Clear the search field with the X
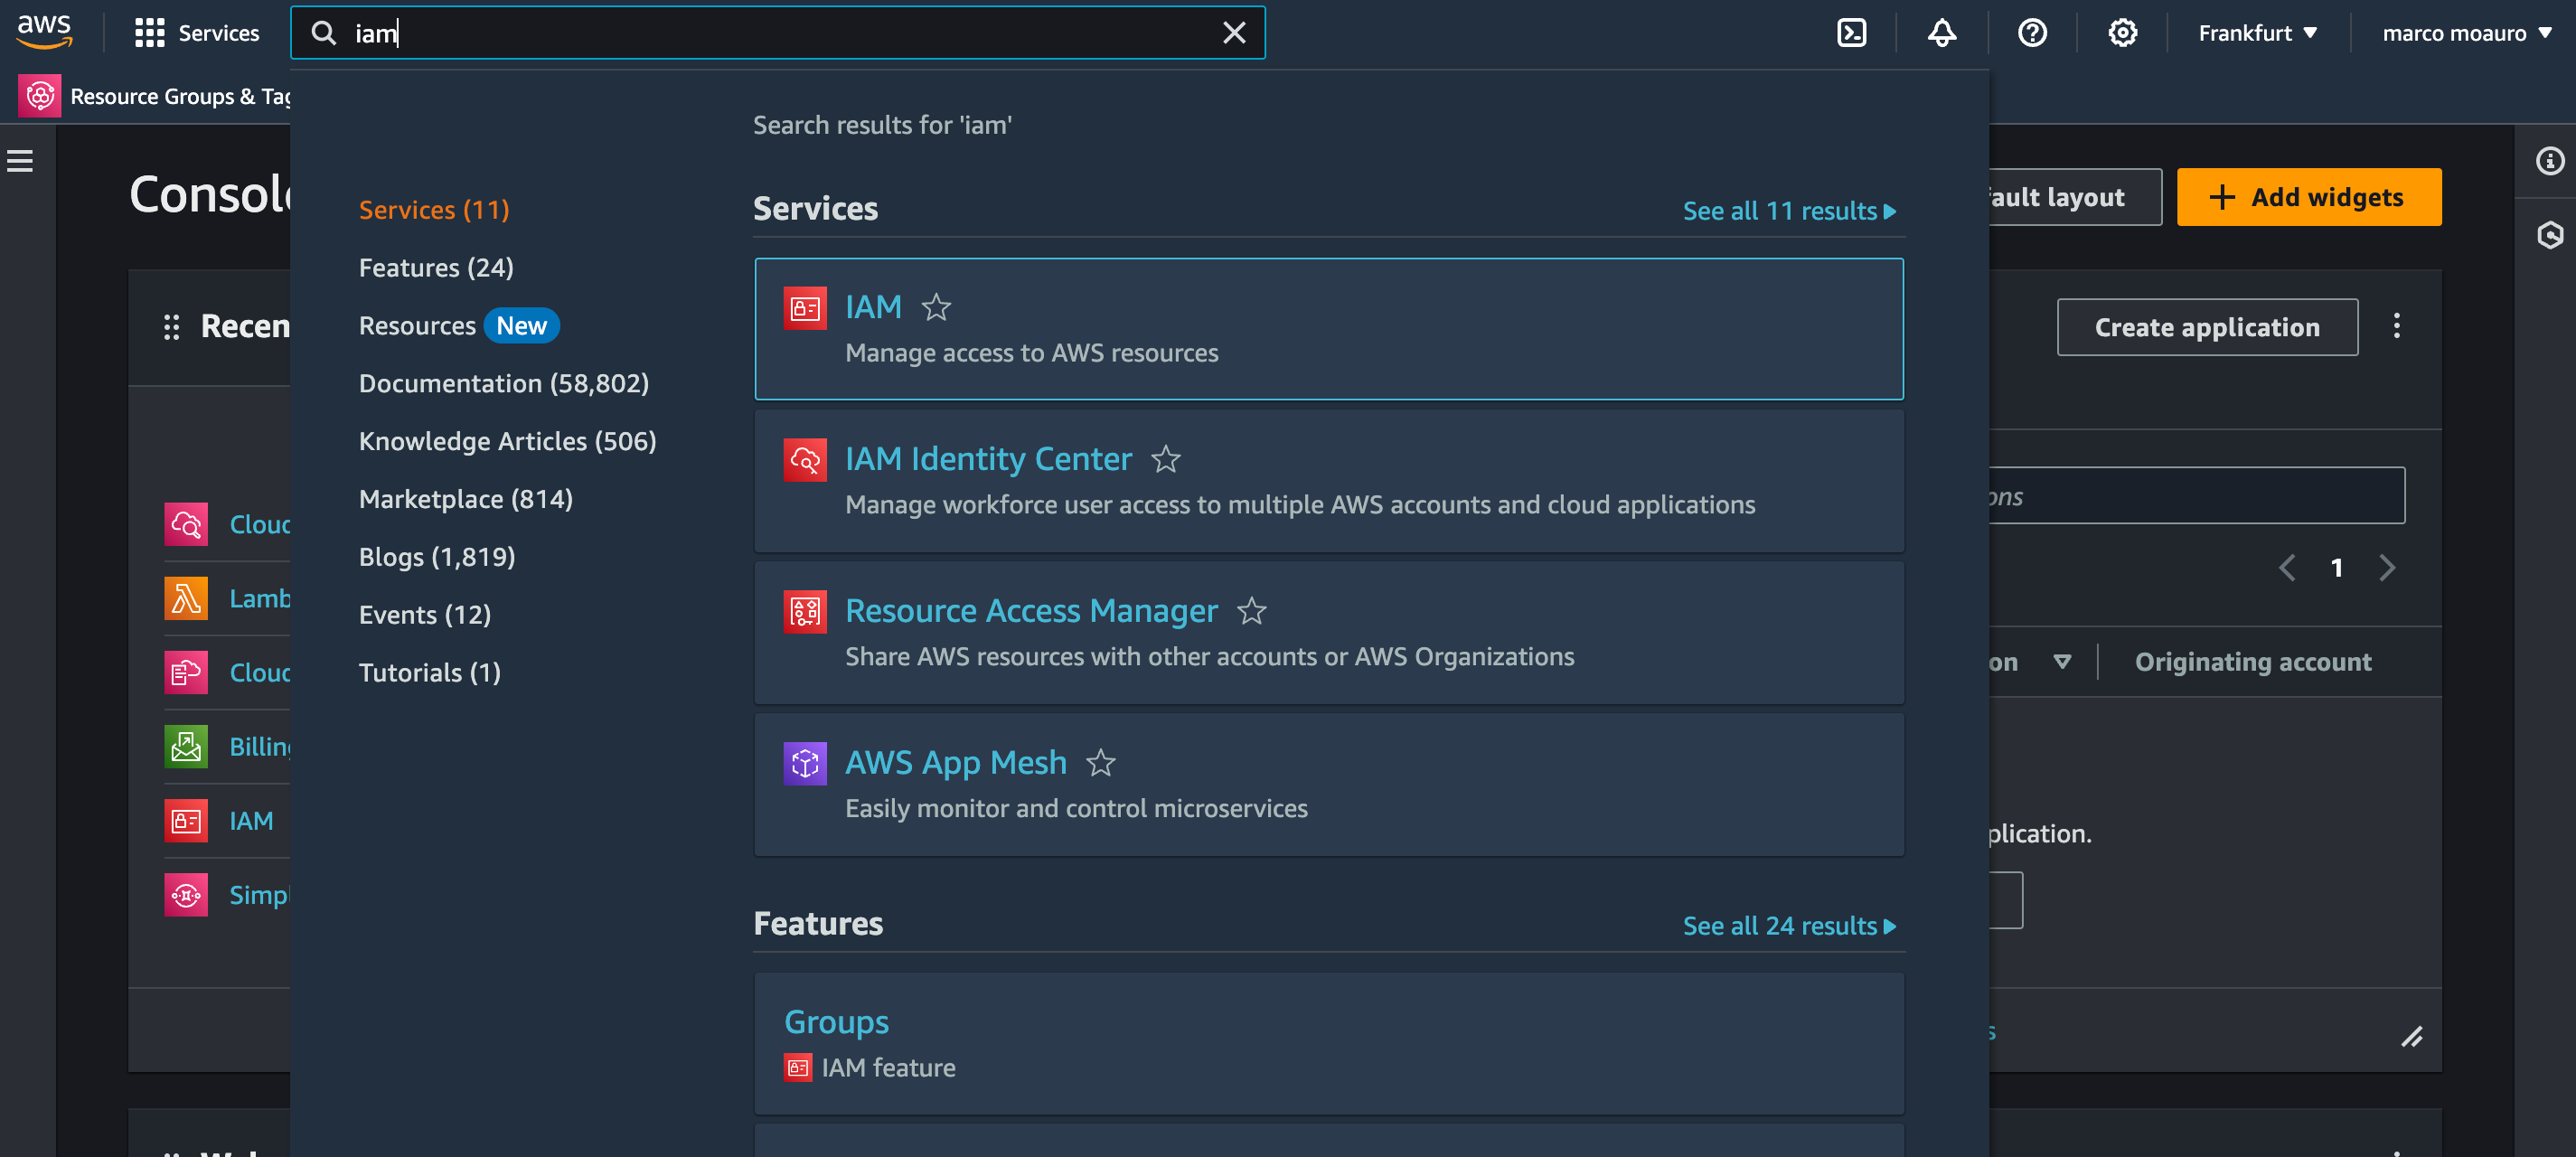 point(1234,33)
